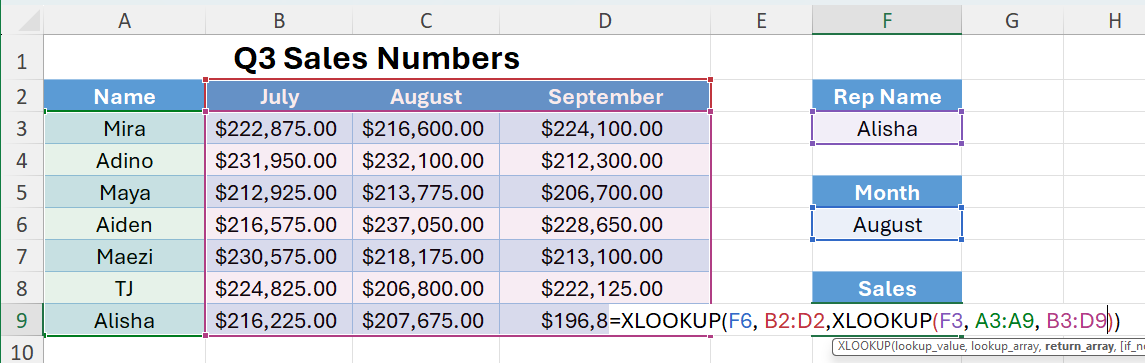
Task: Select column A header
Action: pos(124,21)
